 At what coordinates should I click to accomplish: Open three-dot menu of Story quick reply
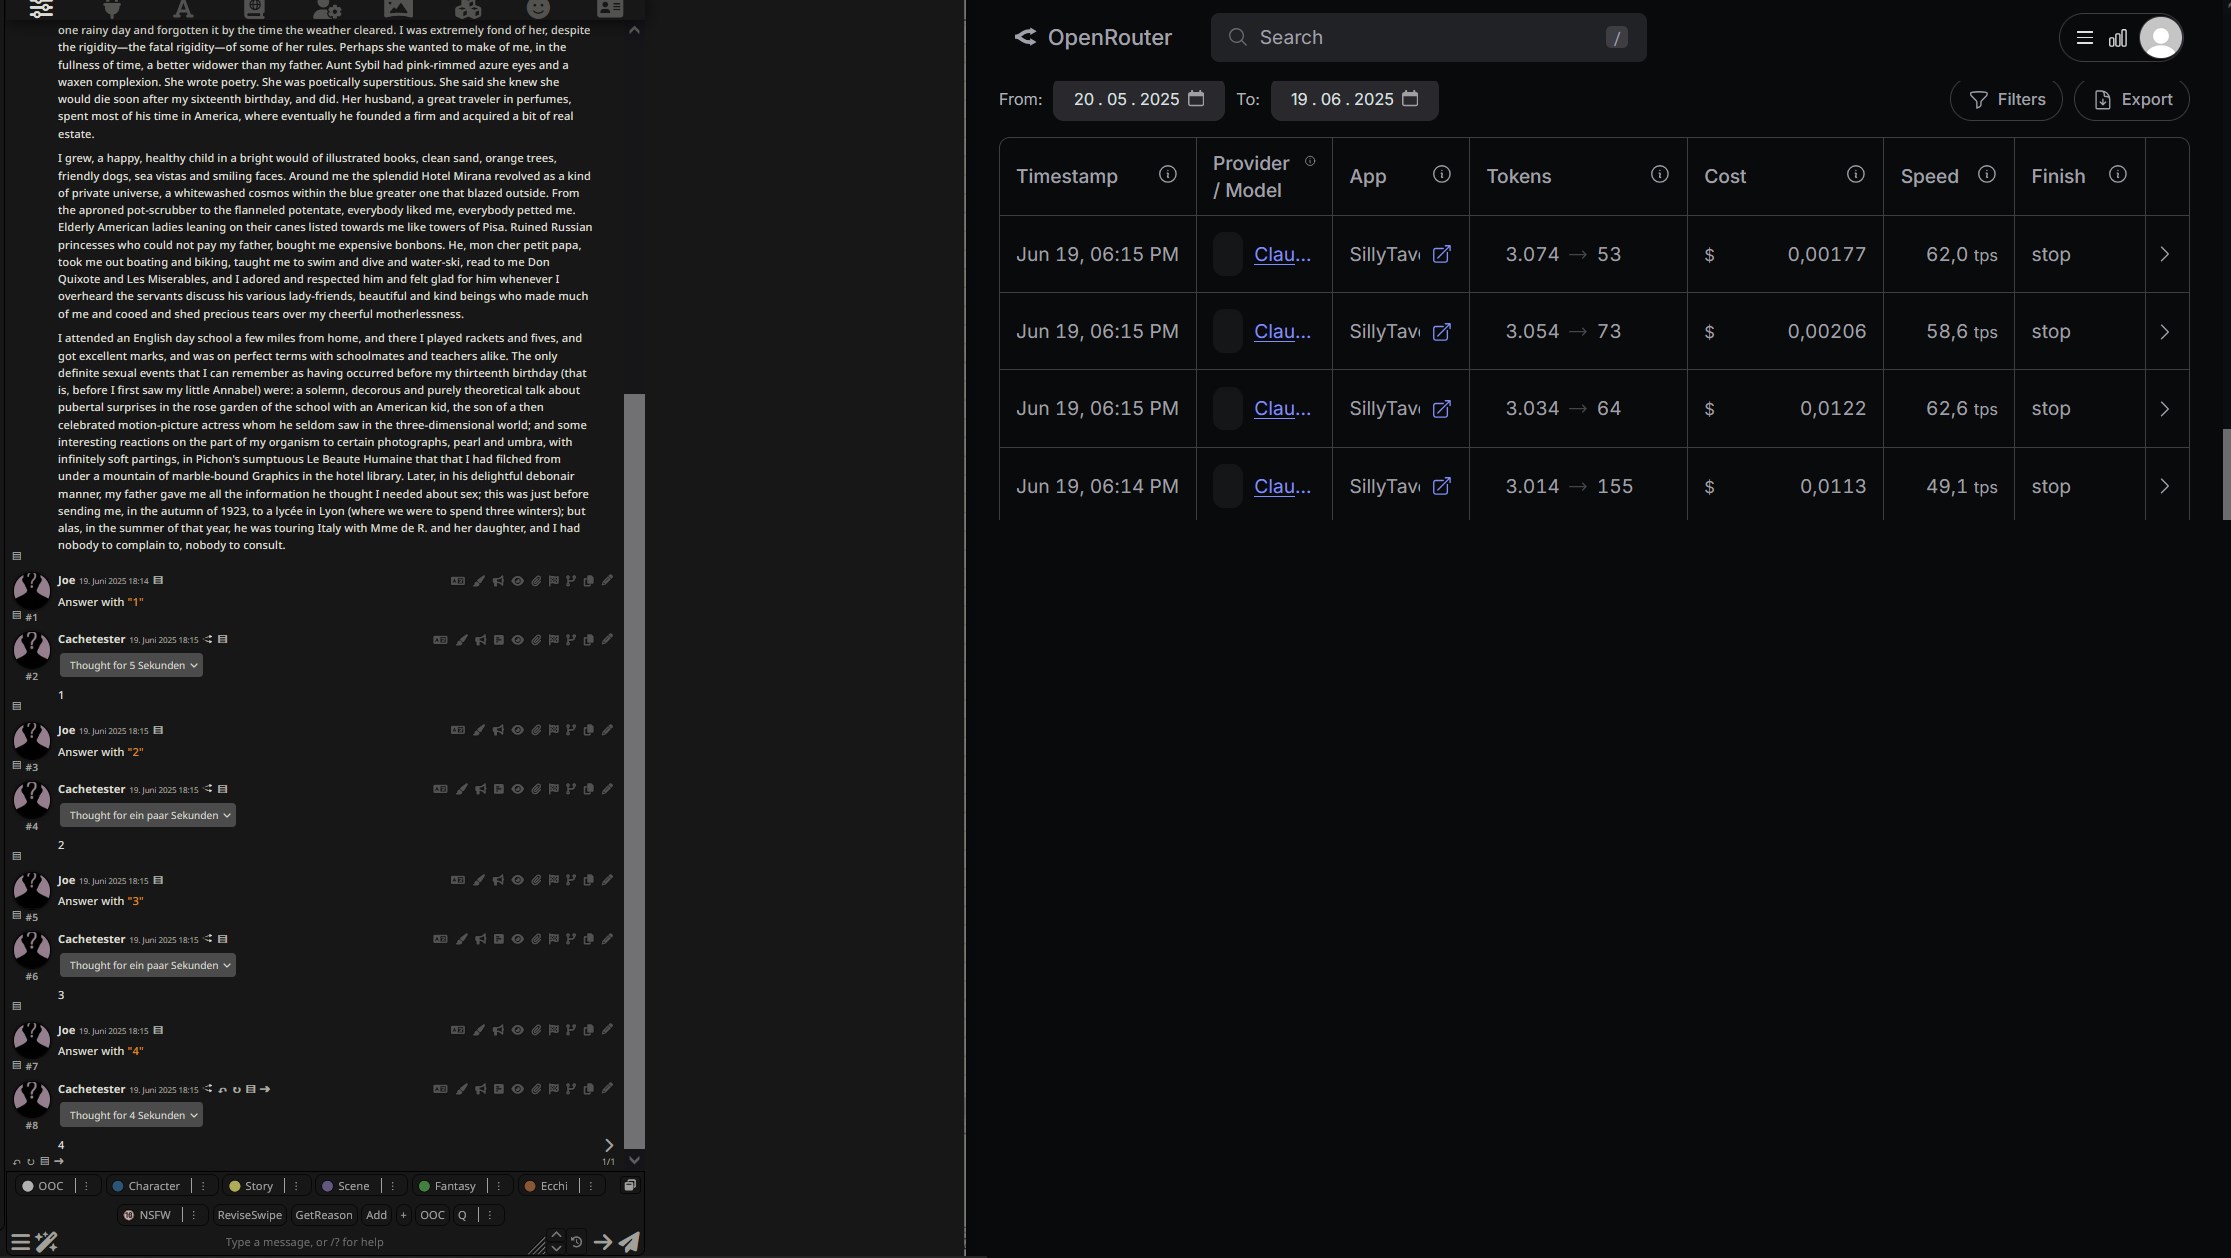(296, 1187)
